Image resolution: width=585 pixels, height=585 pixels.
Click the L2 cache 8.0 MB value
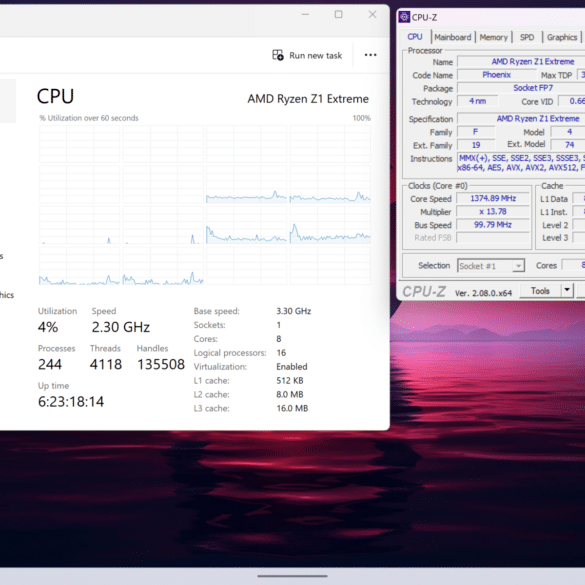[x=290, y=394]
